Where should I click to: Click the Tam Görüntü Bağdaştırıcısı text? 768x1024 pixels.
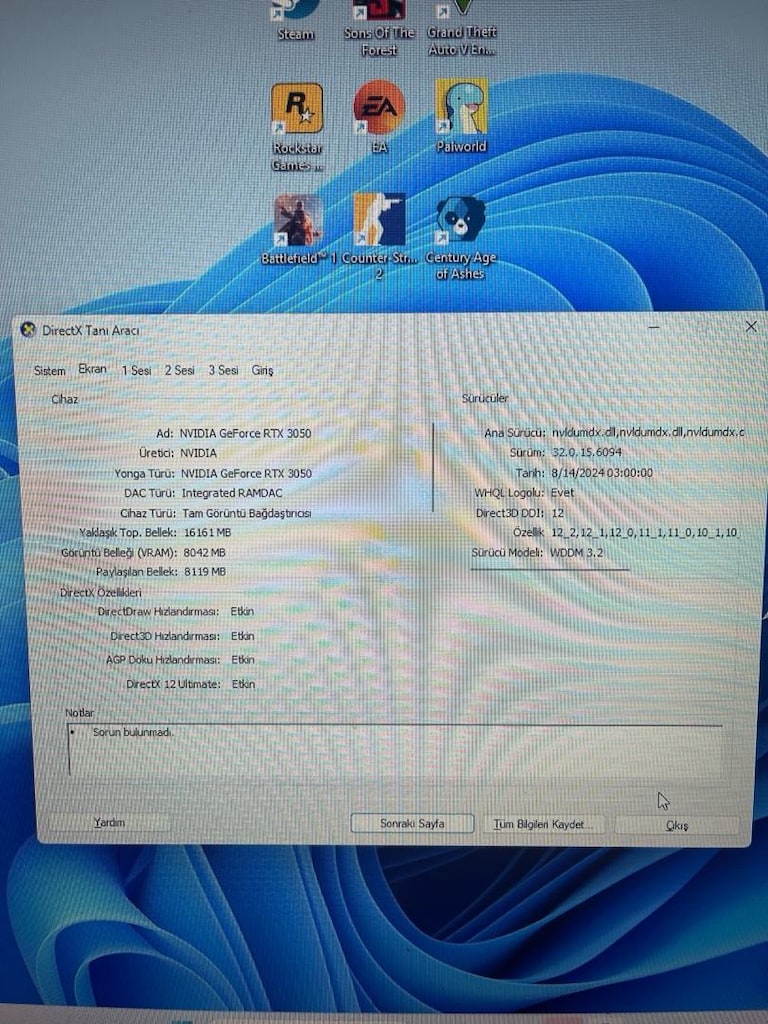247,513
